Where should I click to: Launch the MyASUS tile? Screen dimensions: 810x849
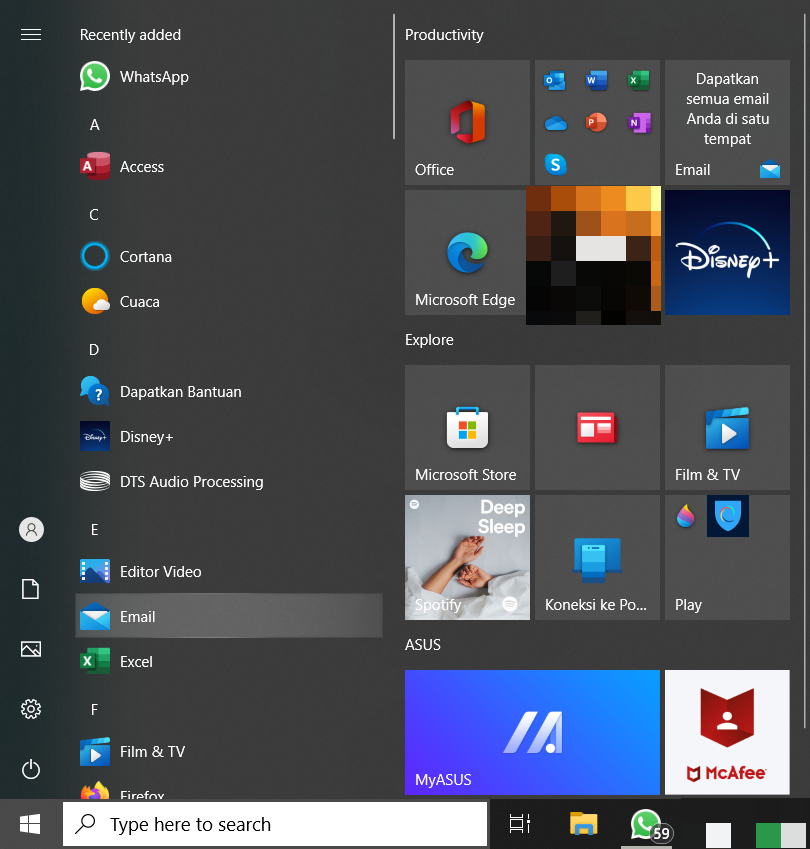(532, 732)
